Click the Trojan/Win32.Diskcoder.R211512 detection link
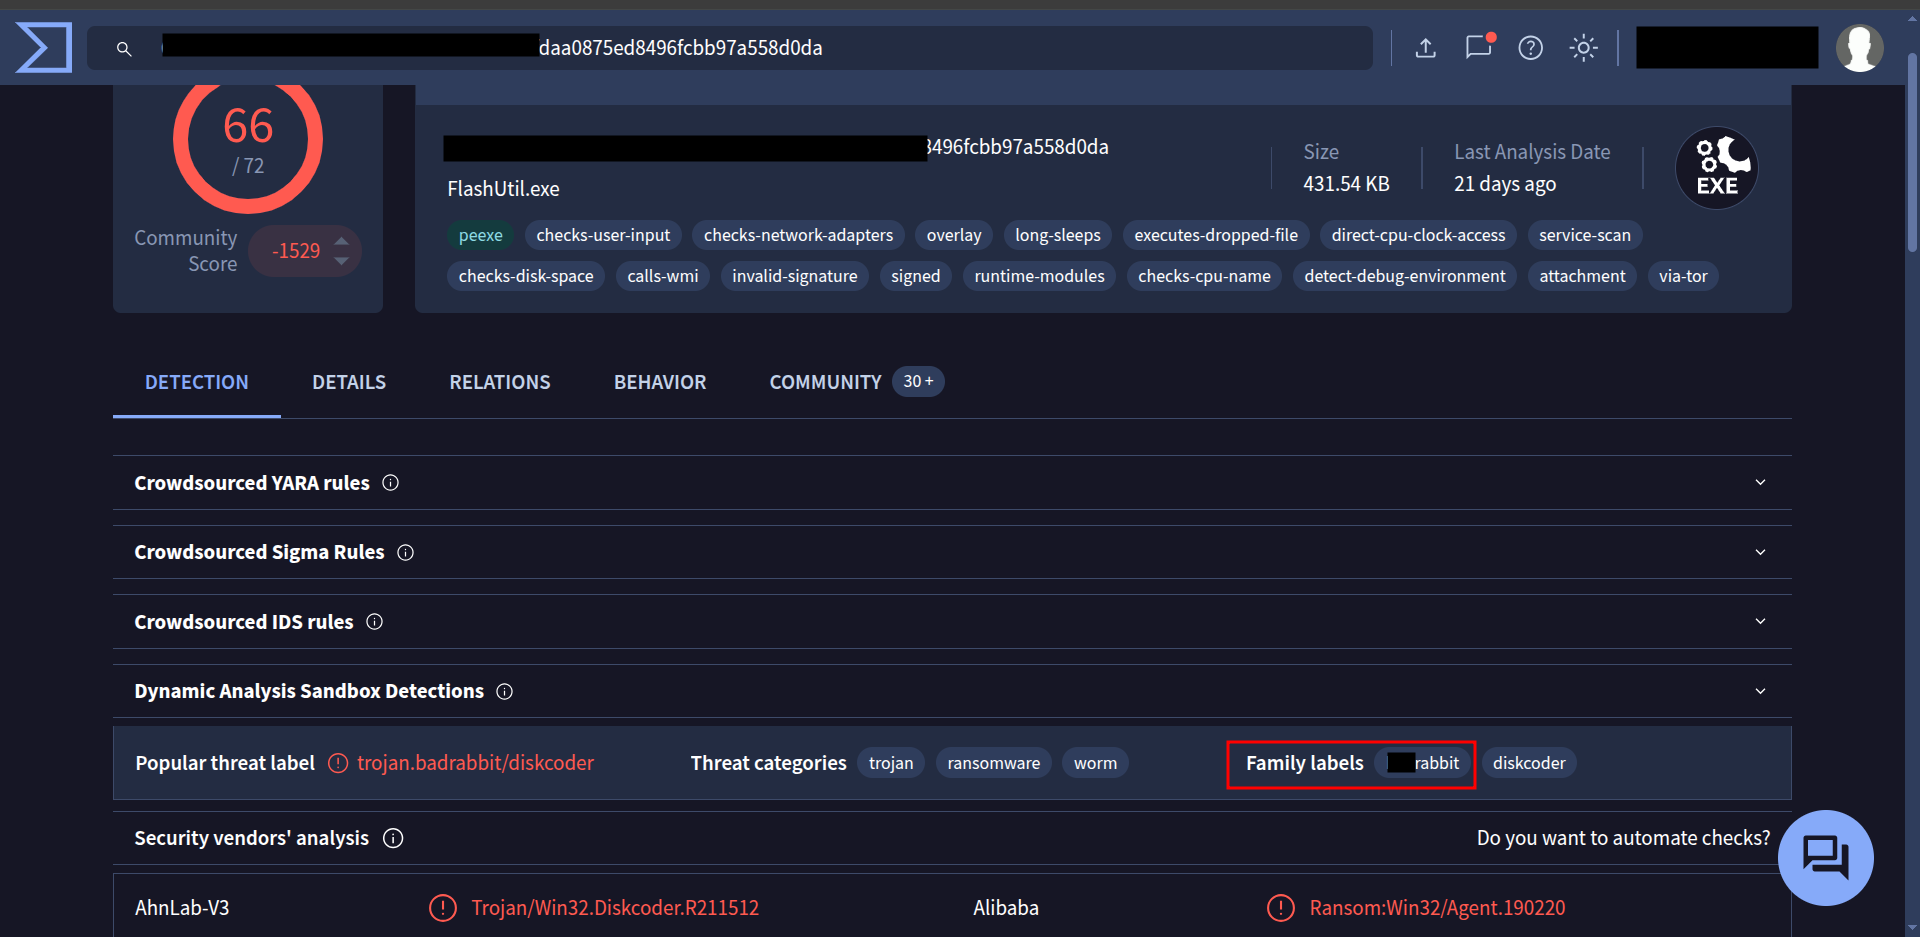Viewport: 1920px width, 937px height. 615,907
